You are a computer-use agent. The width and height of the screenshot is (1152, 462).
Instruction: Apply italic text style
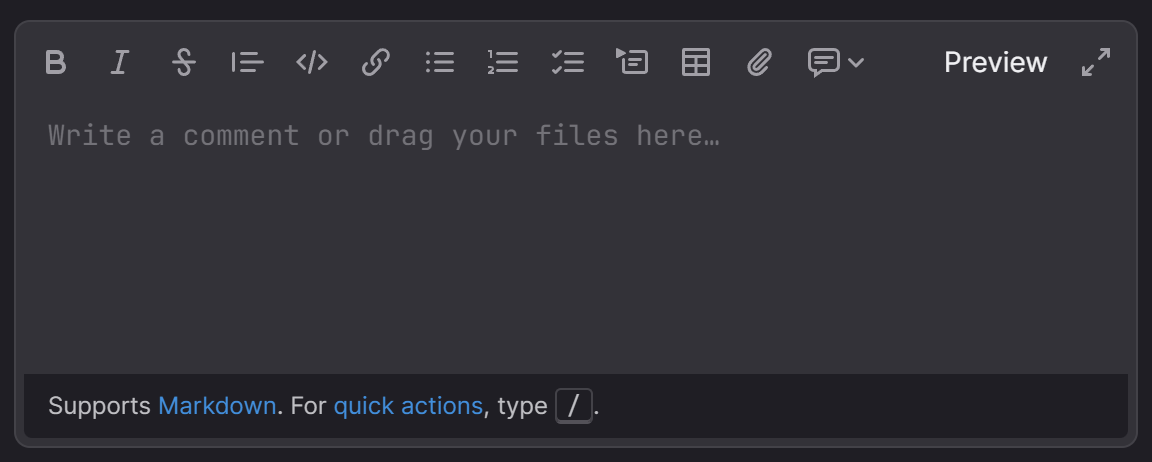(x=120, y=63)
